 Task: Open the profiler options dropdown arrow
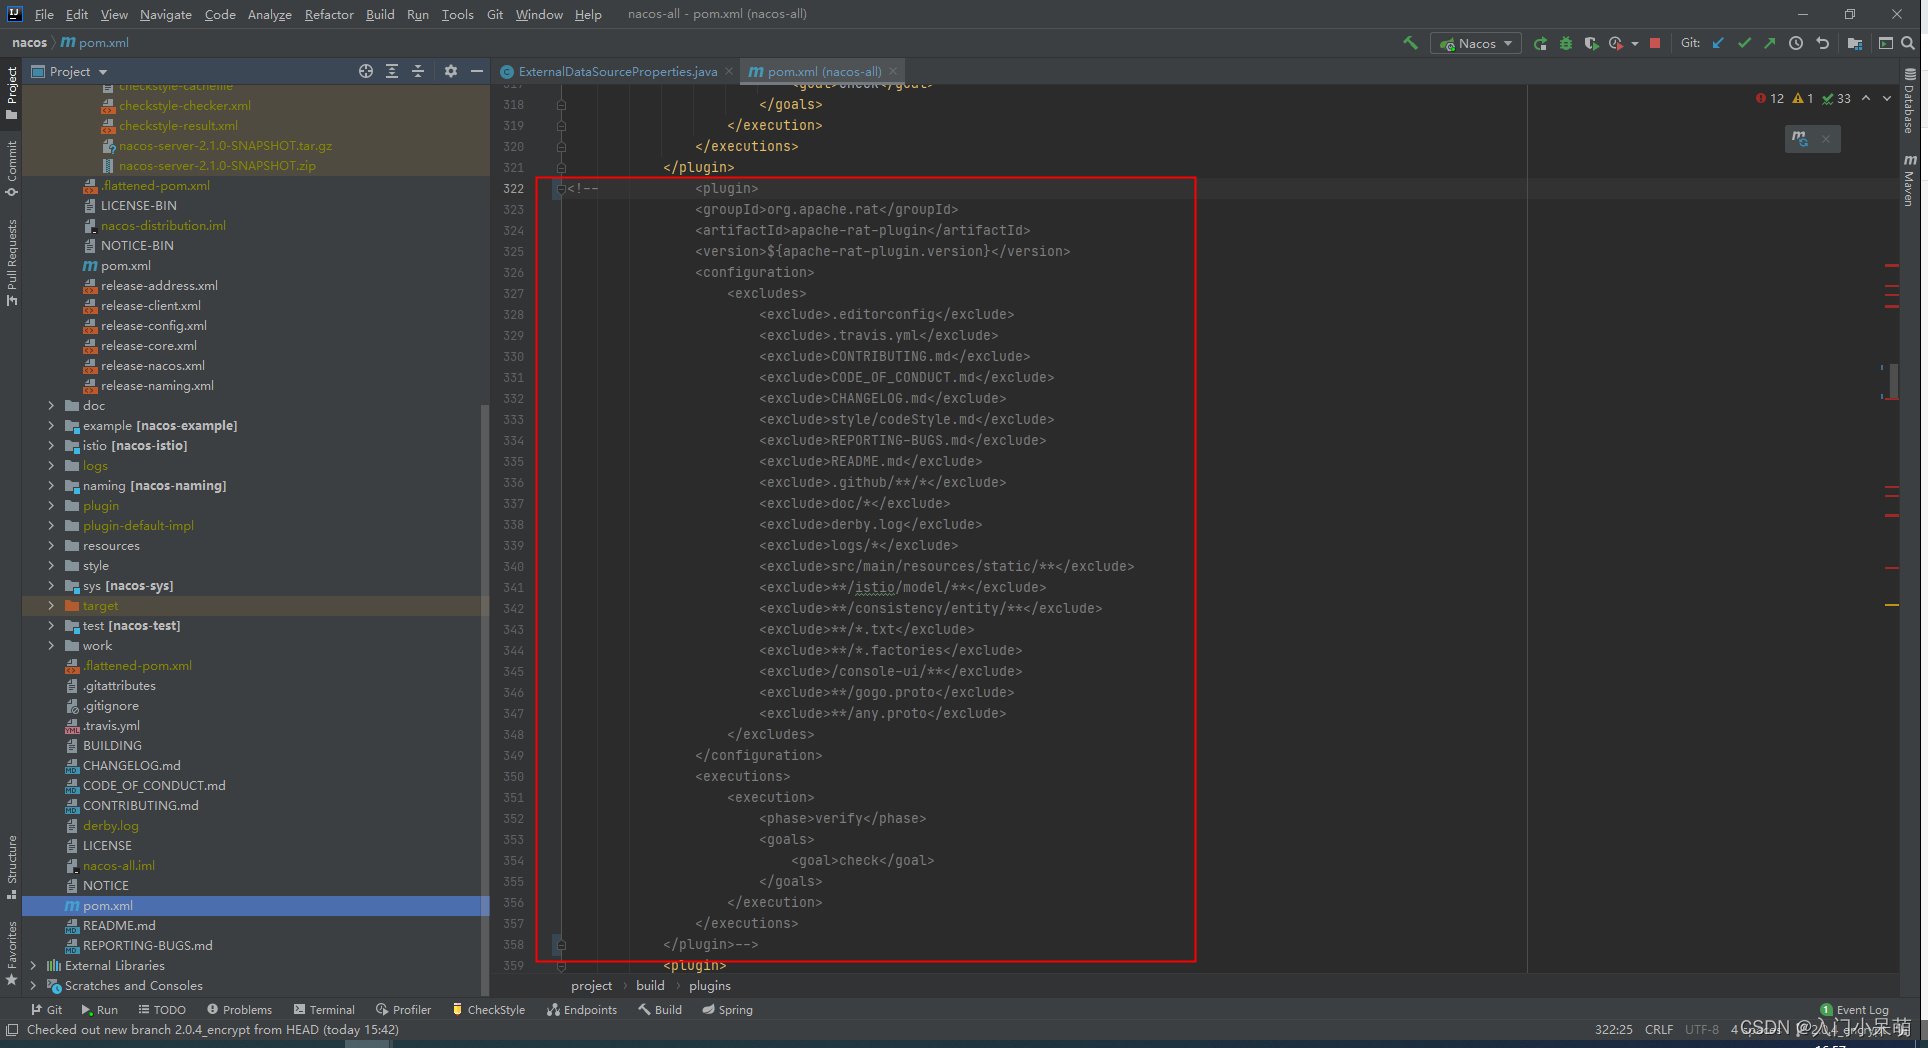(x=1635, y=43)
